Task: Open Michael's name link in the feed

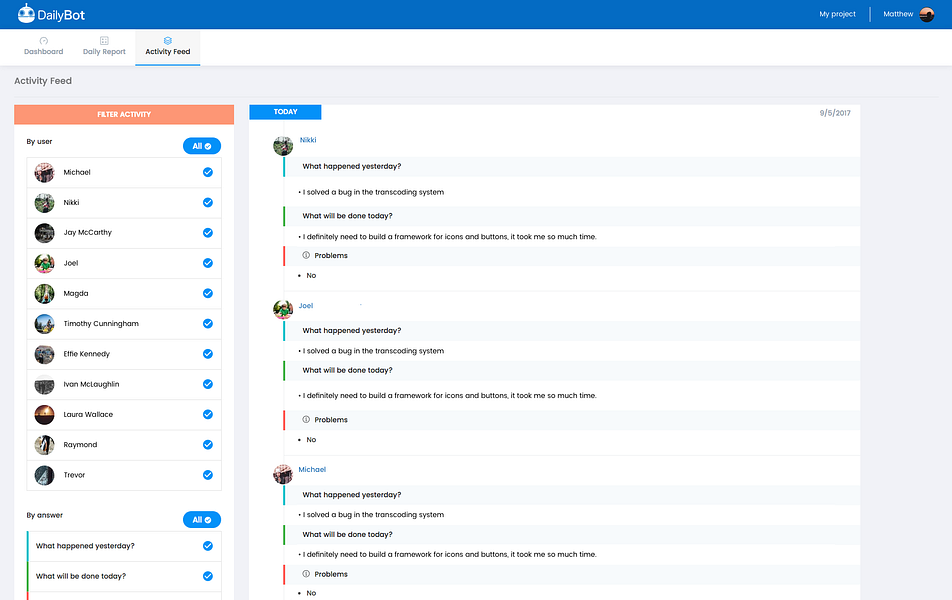Action: (x=311, y=469)
